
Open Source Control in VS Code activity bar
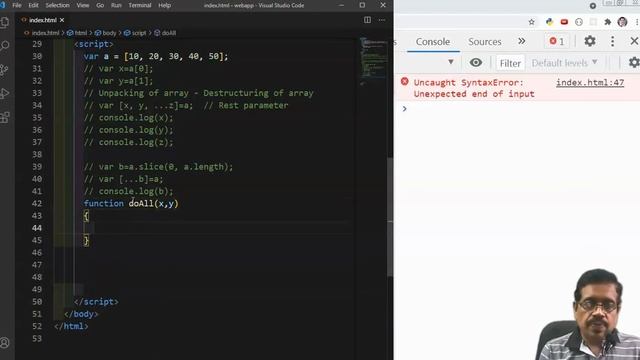(x=4, y=69)
